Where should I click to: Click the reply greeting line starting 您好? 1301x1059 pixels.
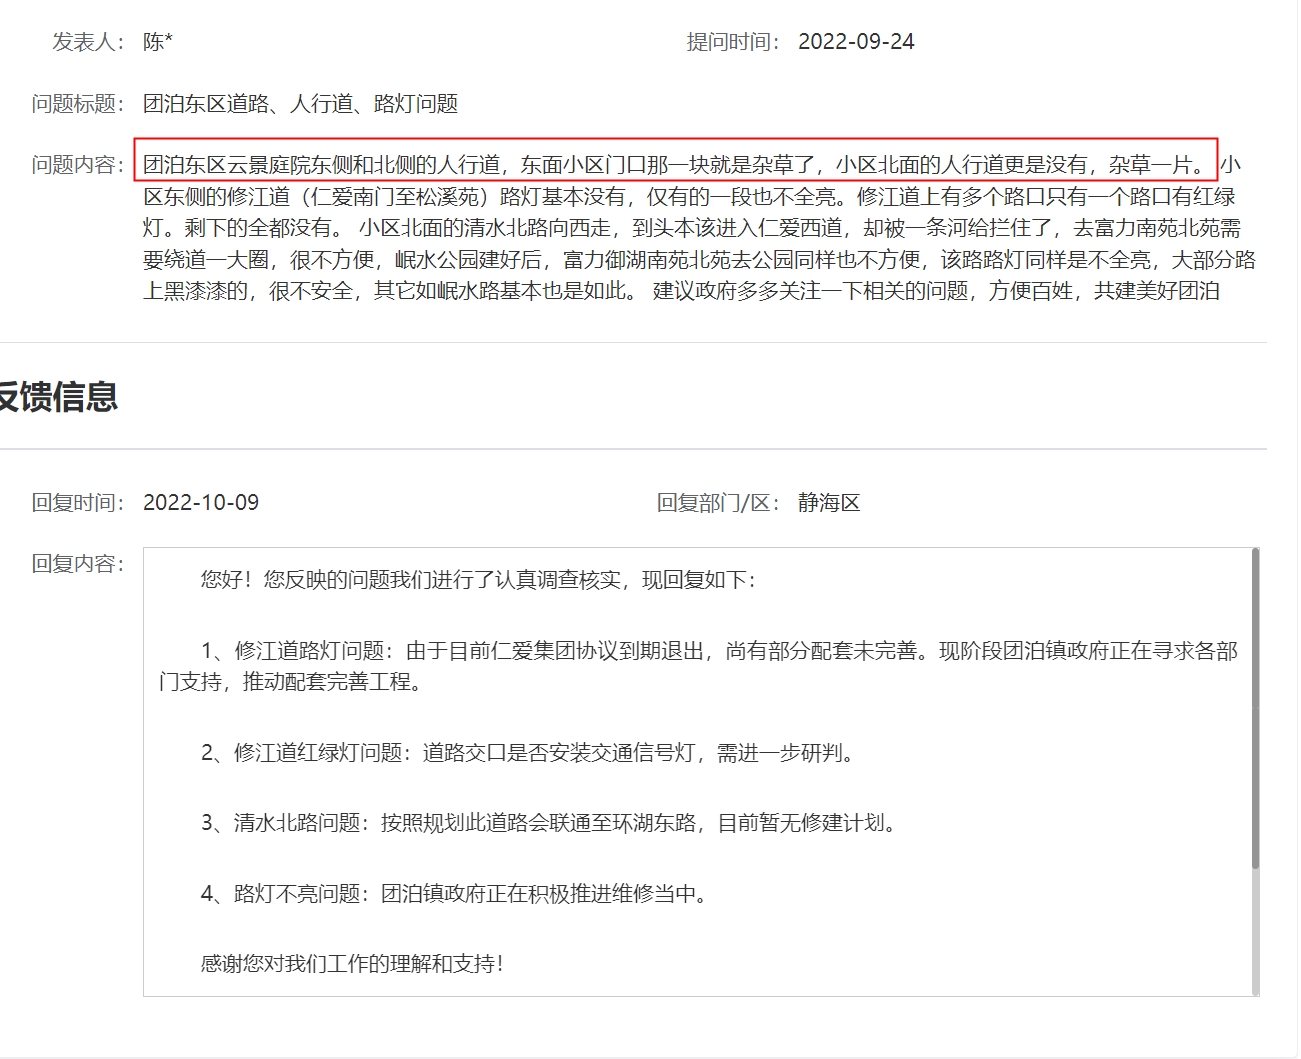(x=478, y=580)
